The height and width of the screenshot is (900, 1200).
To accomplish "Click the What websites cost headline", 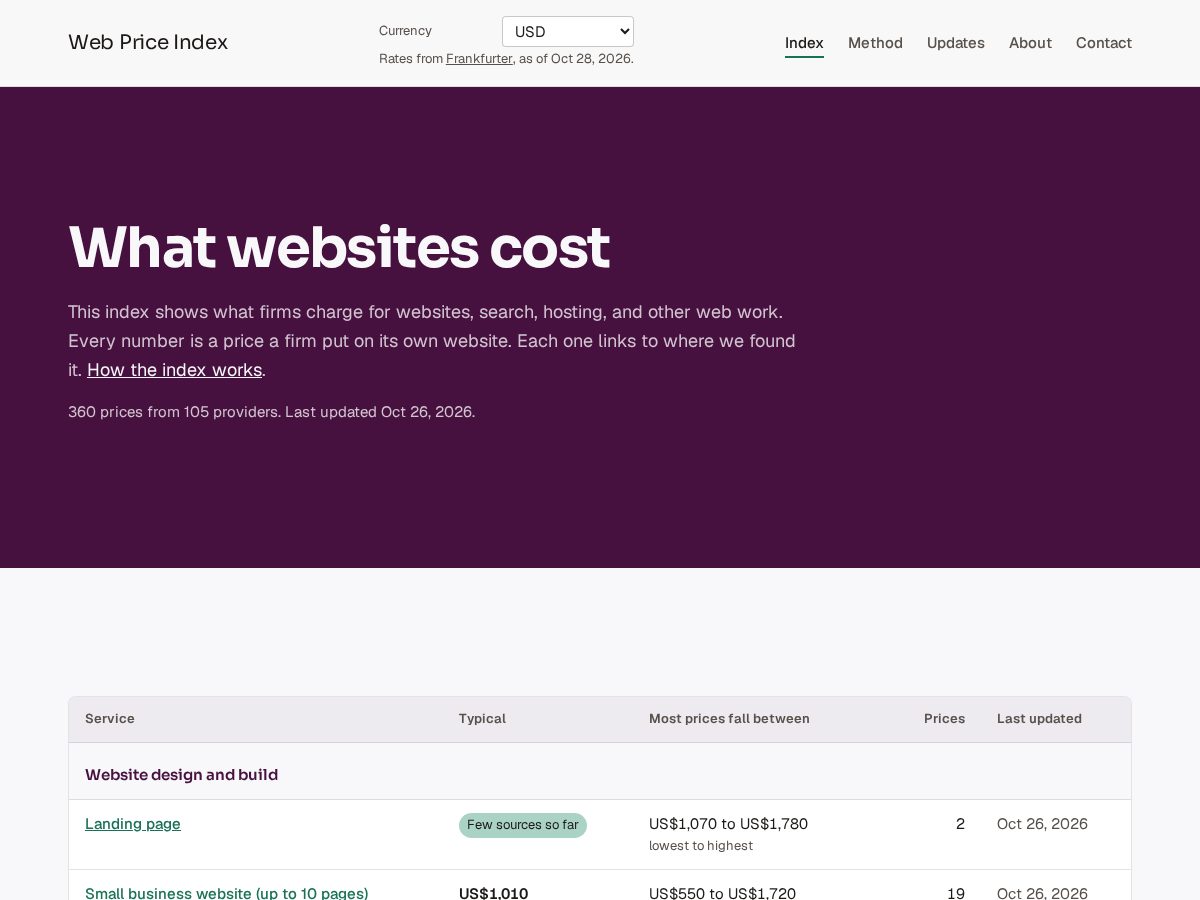I will tap(339, 247).
